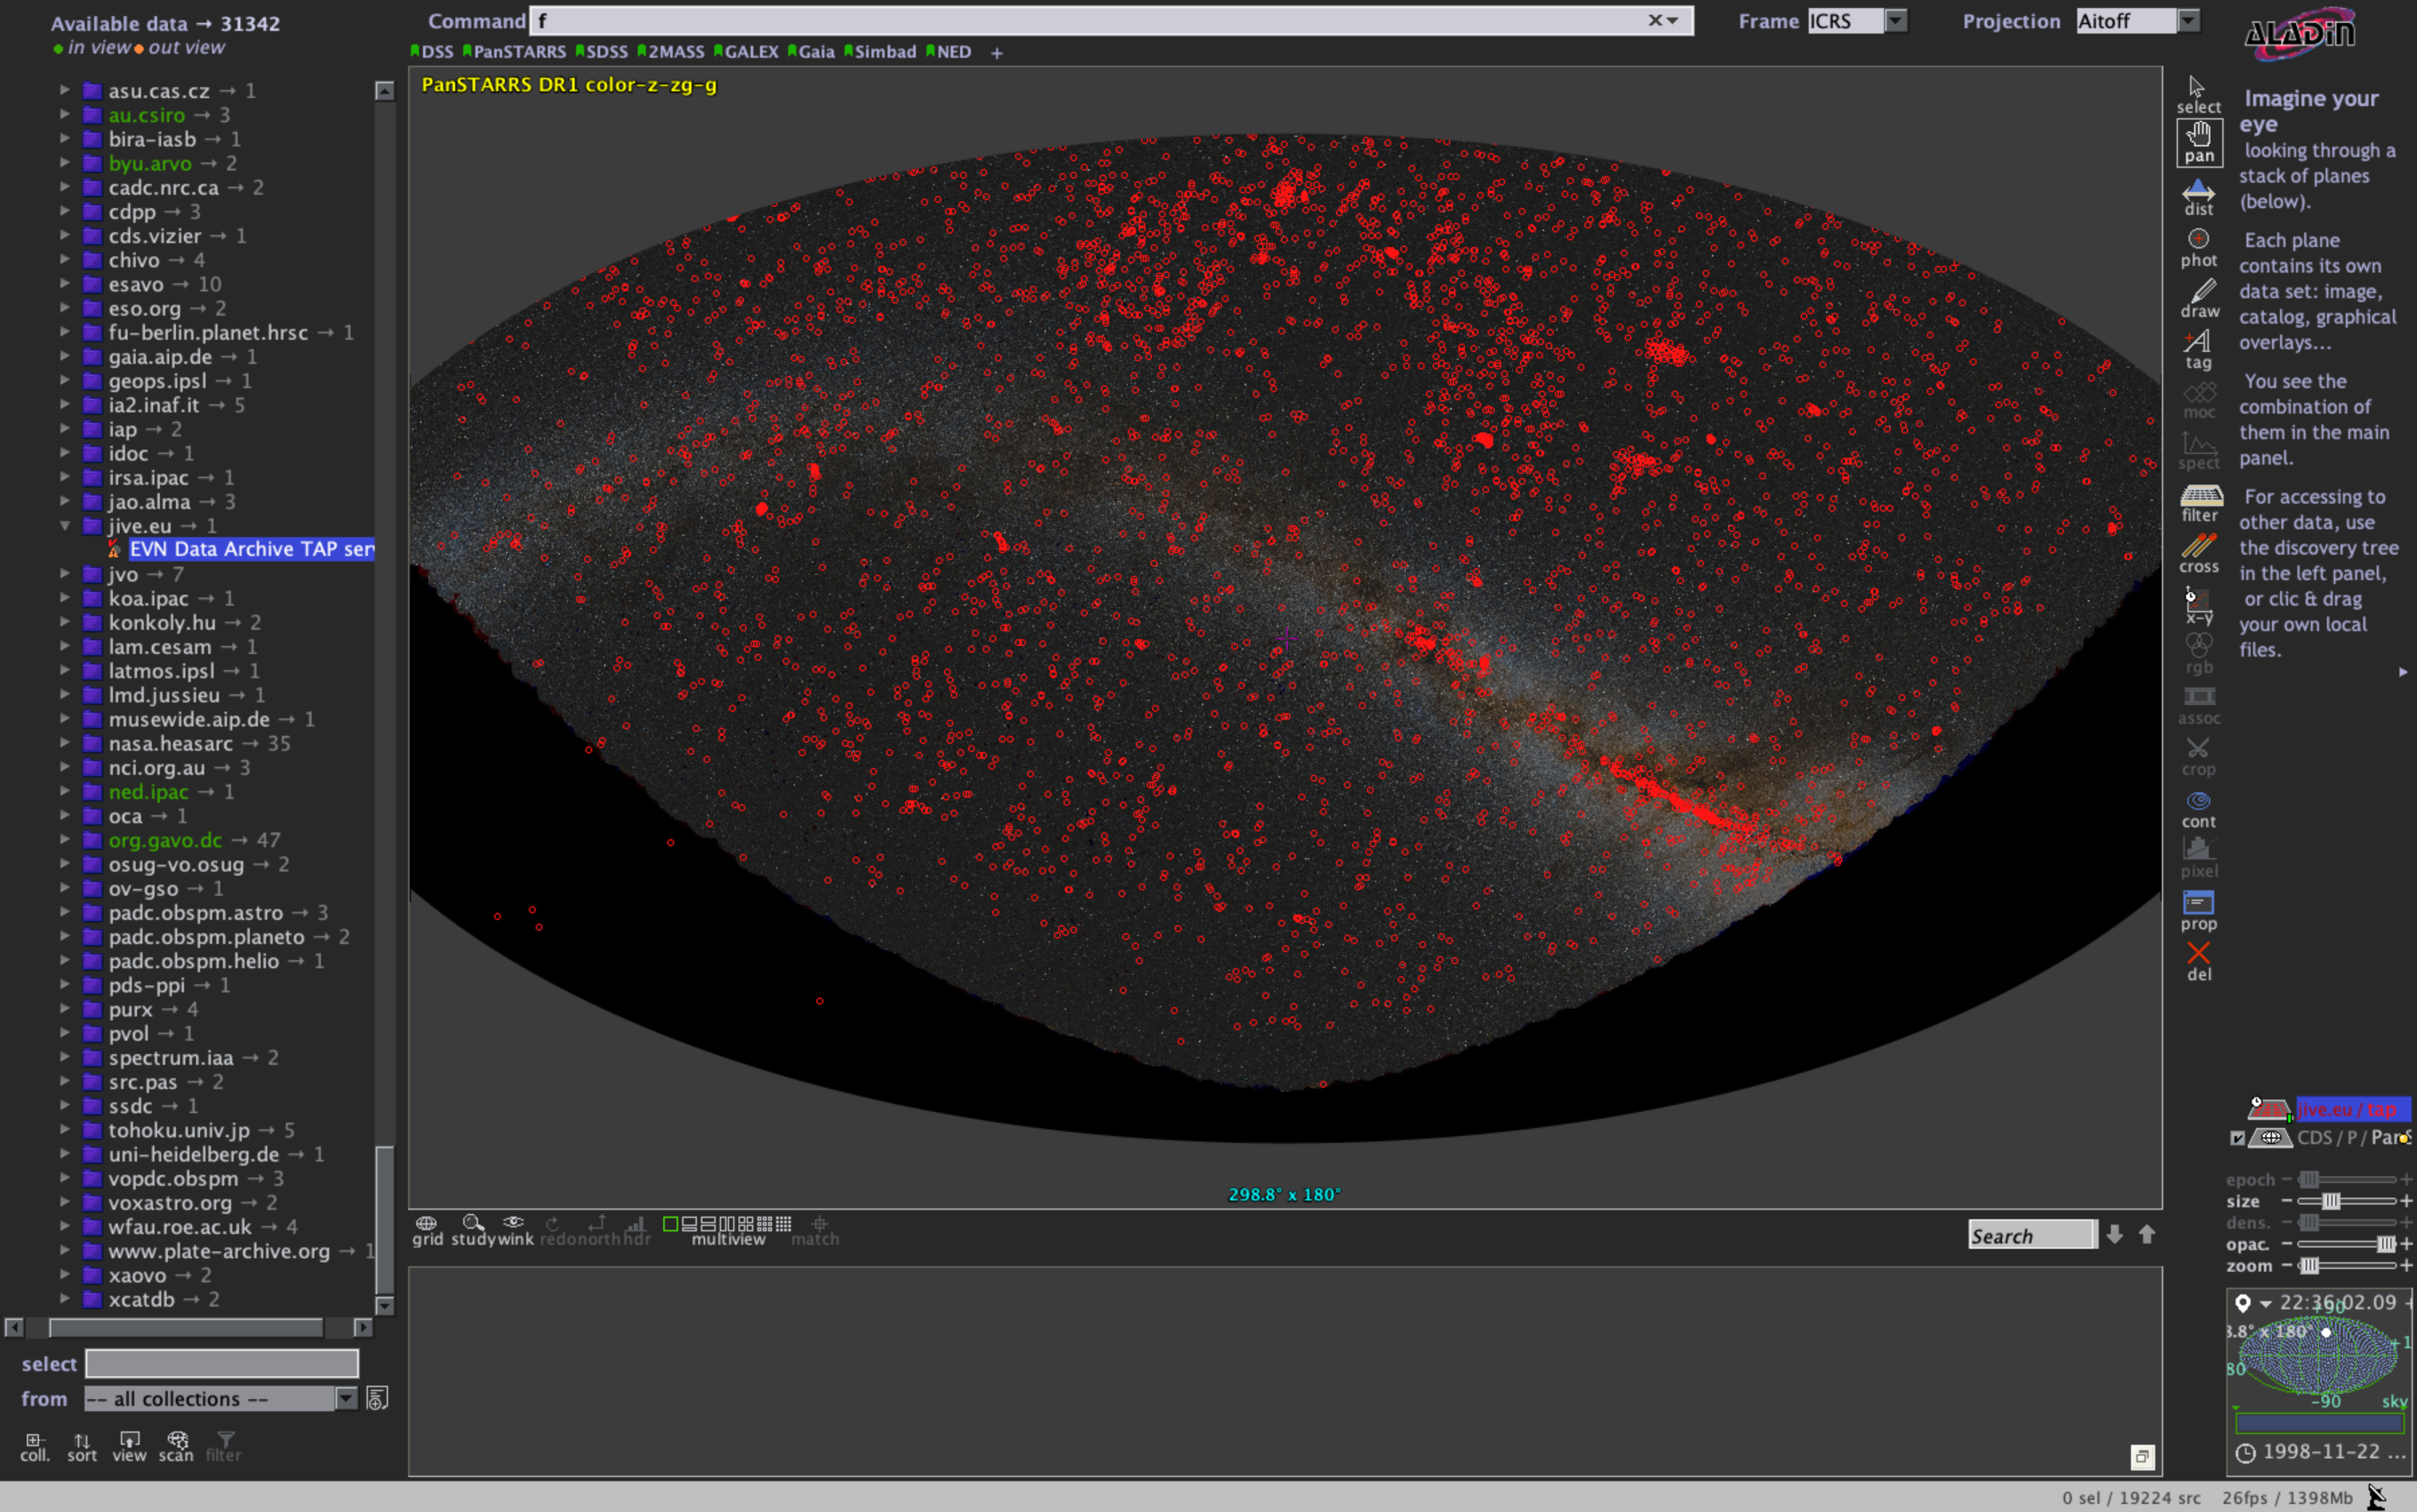Open collection list icon beside from dropdown
The image size is (2417, 1512).
(x=377, y=1398)
